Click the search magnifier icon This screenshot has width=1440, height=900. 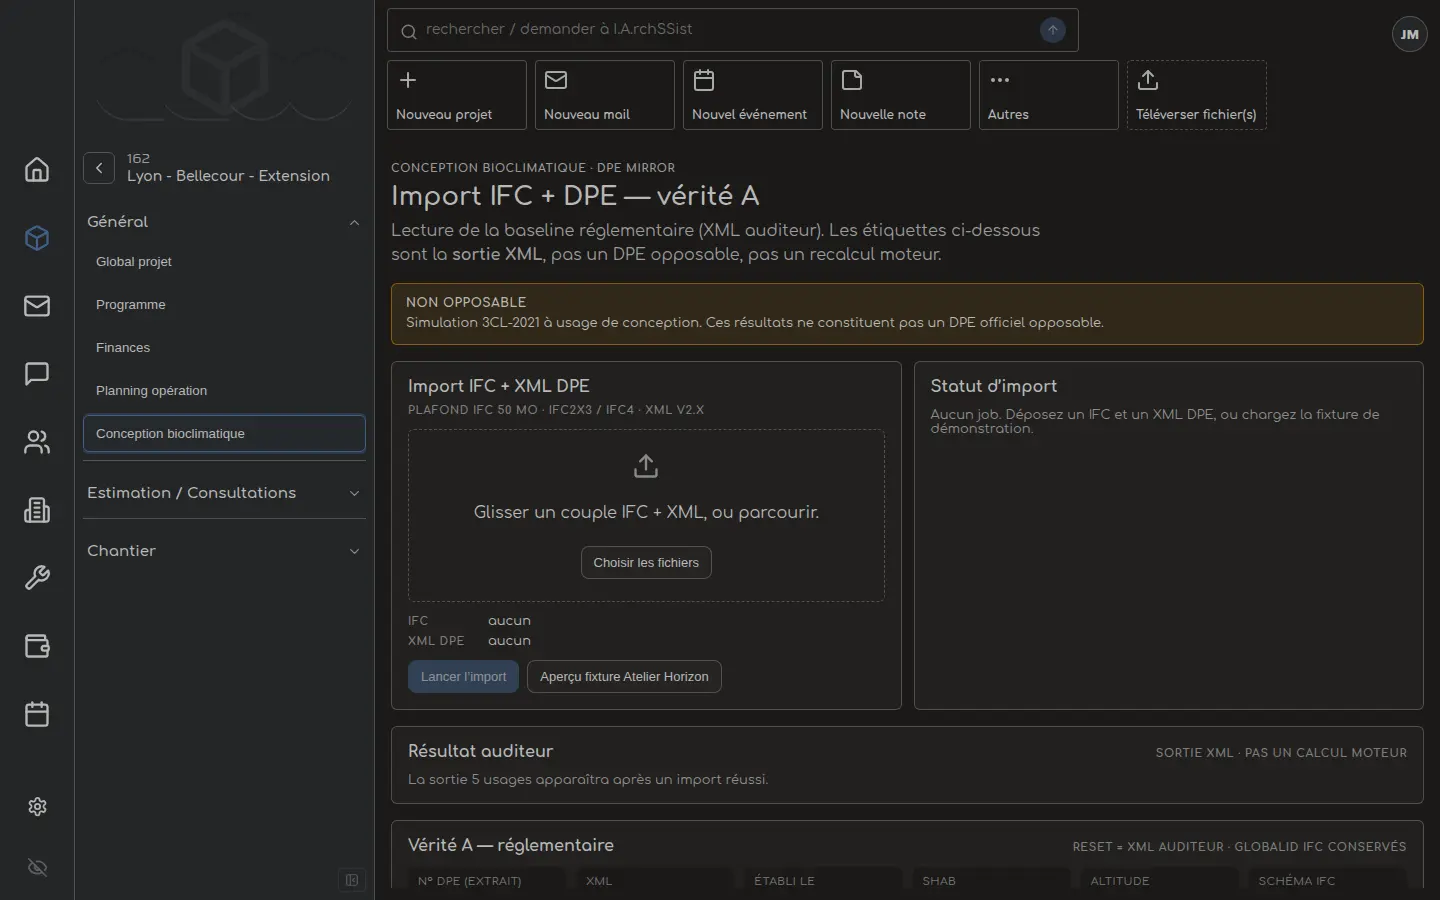[408, 31]
